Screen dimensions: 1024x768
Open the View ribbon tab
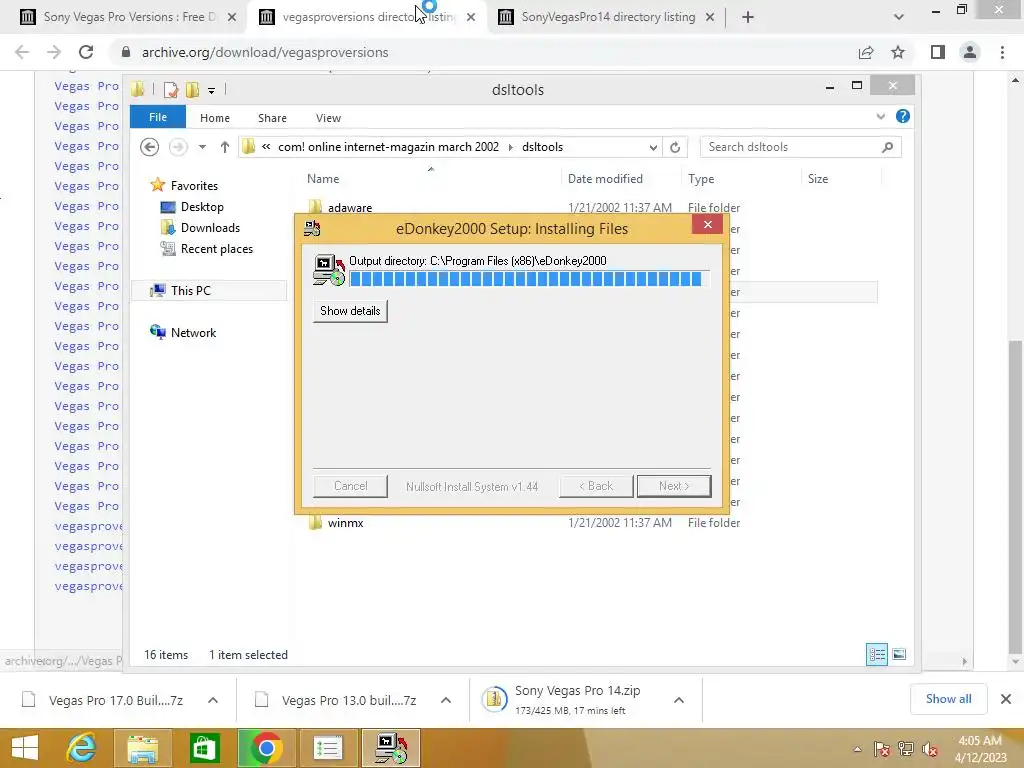(328, 118)
